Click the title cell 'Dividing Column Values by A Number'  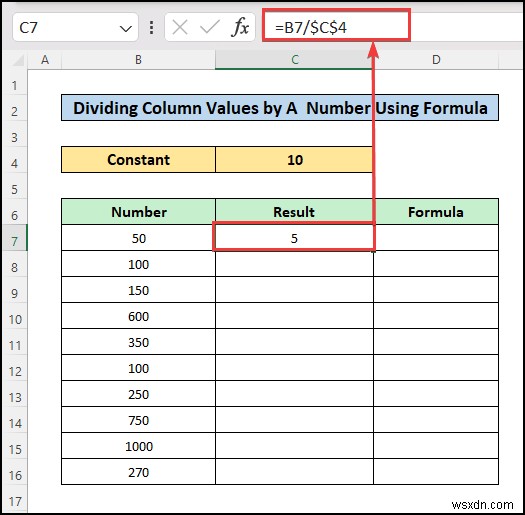point(280,108)
